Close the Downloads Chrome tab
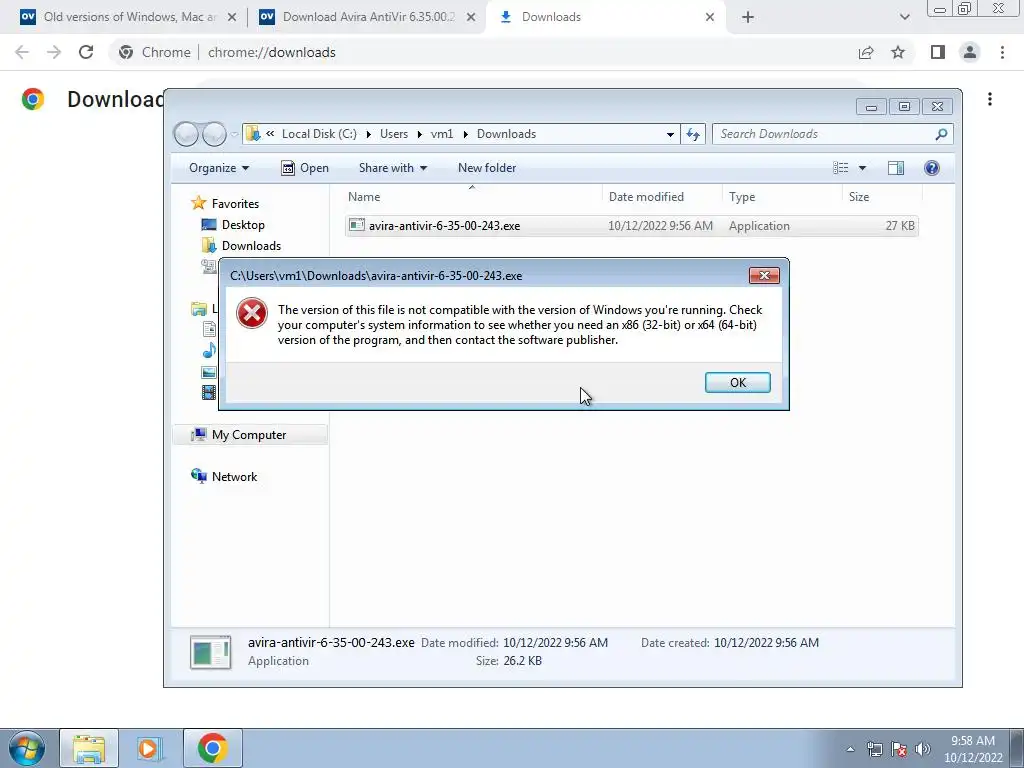The width and height of the screenshot is (1024, 768). tap(710, 18)
